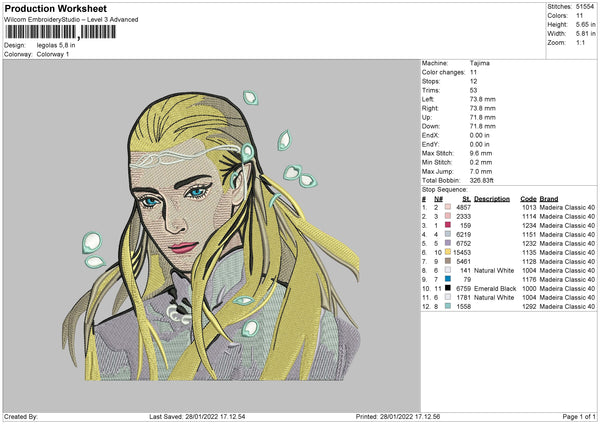Click the 'Color changes:' label
Viewport: 600px width, 424px height.
click(443, 72)
